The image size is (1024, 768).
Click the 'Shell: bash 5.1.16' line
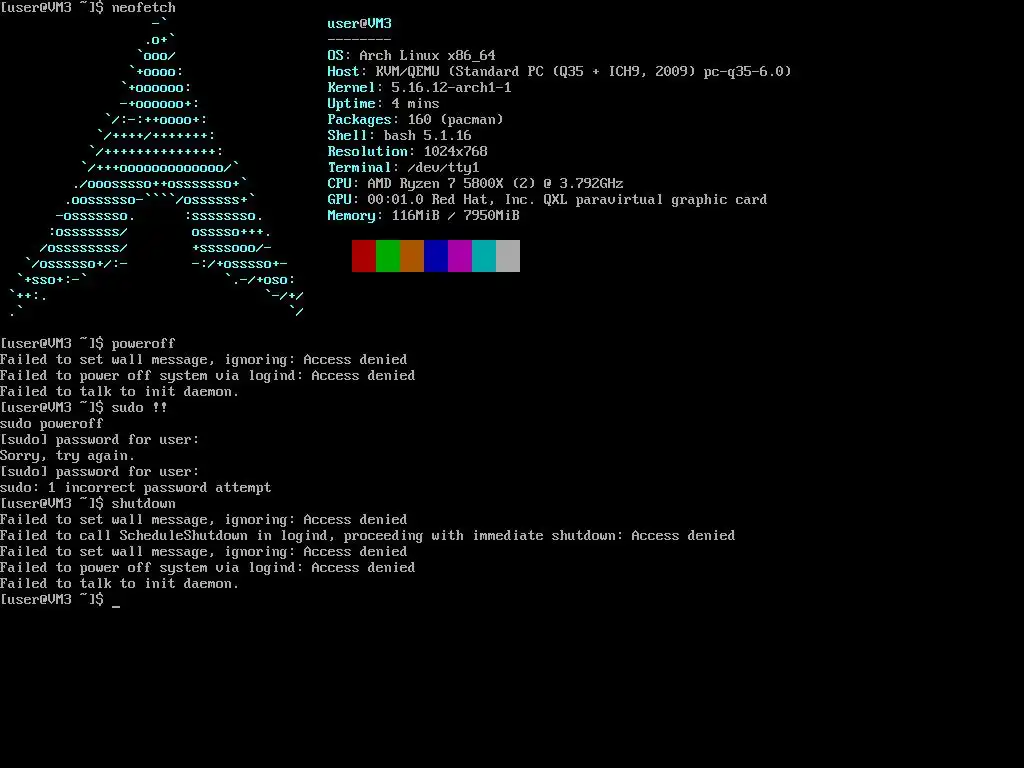tap(399, 135)
